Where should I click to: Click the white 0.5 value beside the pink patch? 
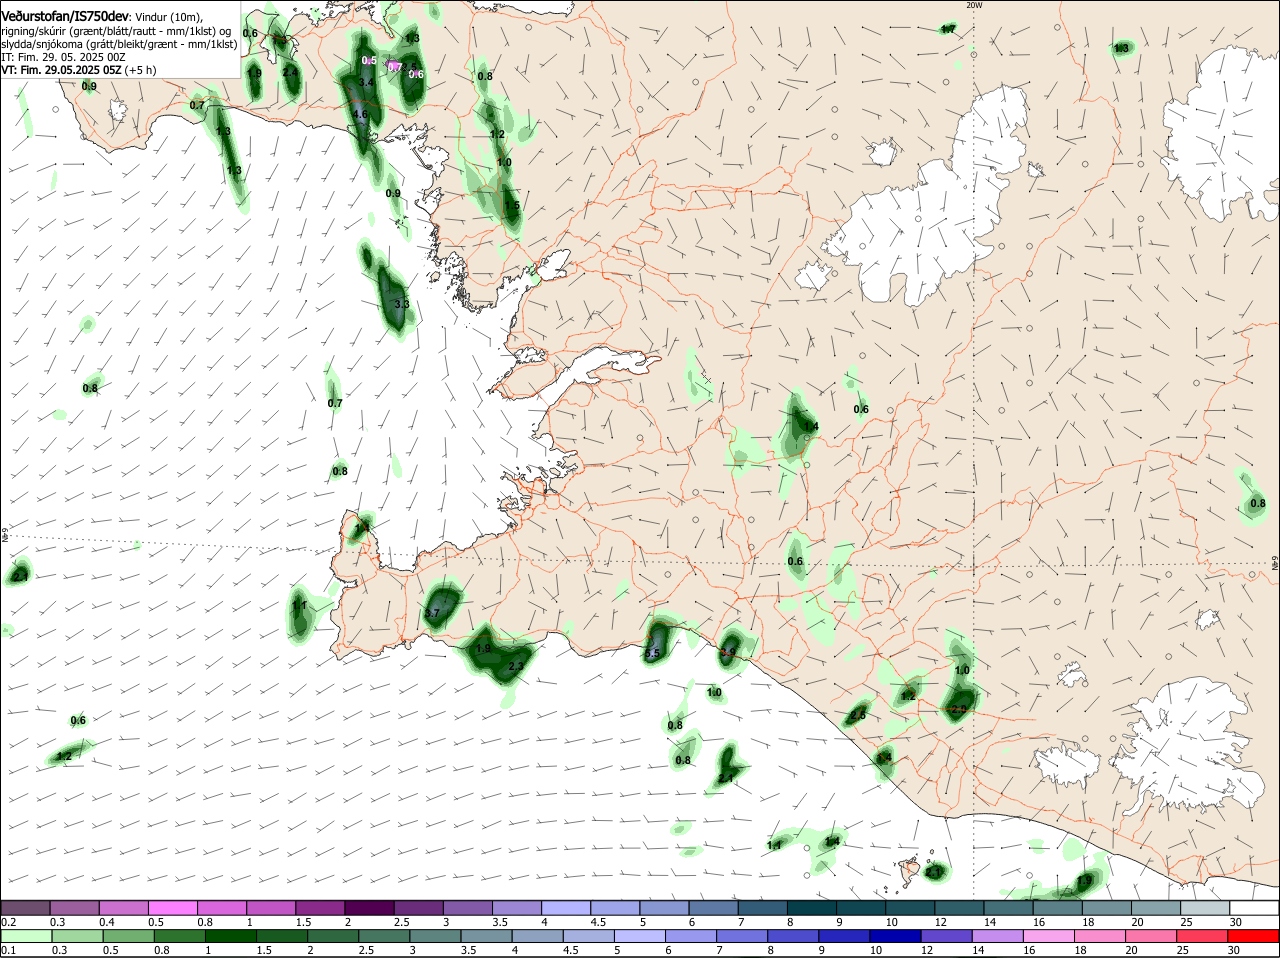pos(369,61)
